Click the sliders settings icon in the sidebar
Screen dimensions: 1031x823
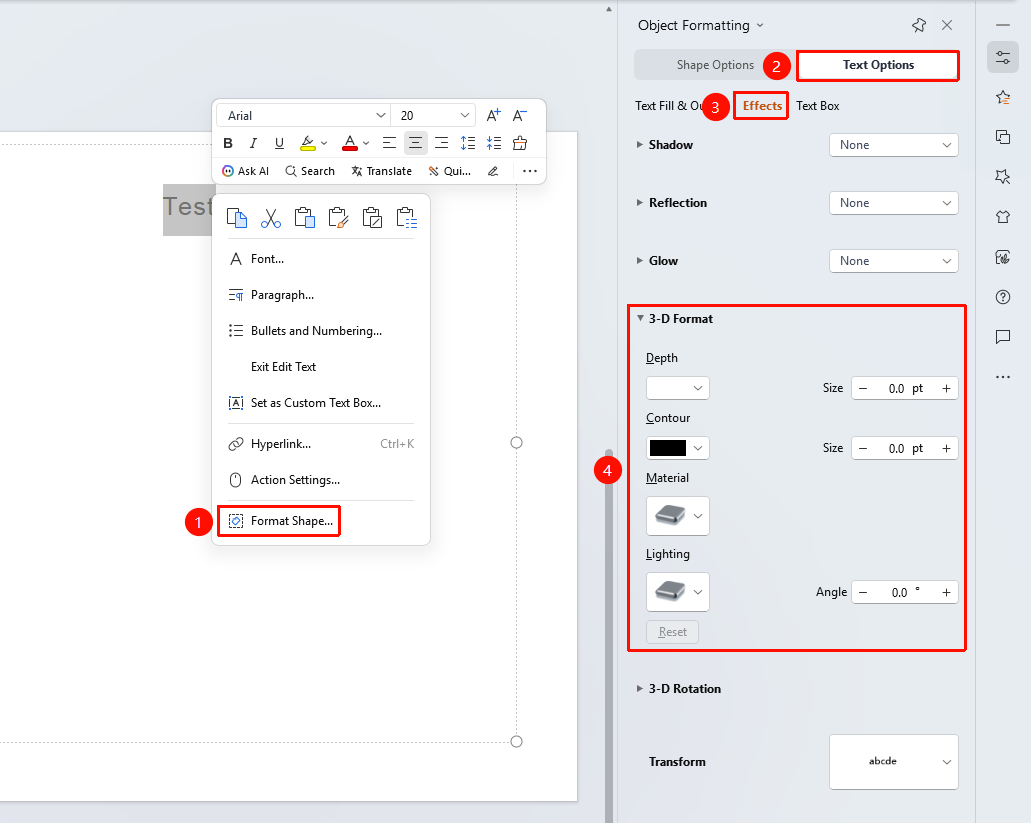[1003, 58]
